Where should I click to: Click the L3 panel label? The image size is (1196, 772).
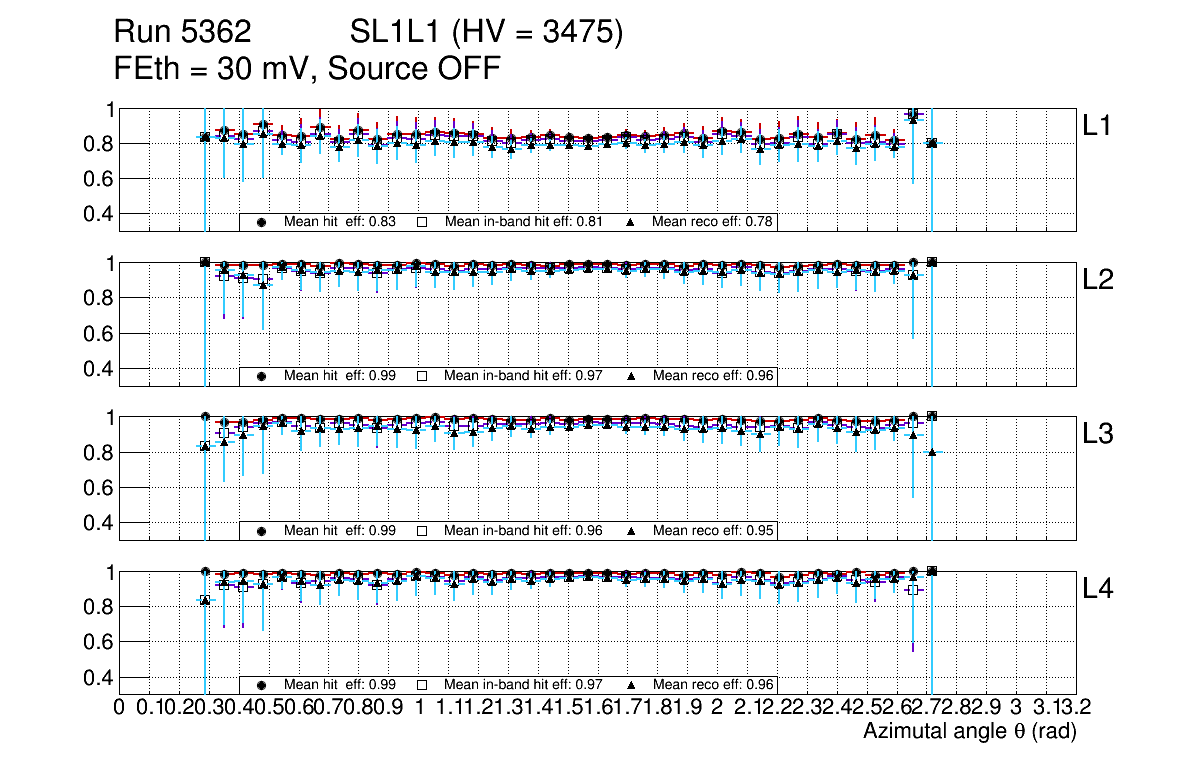pyautogui.click(x=1098, y=435)
